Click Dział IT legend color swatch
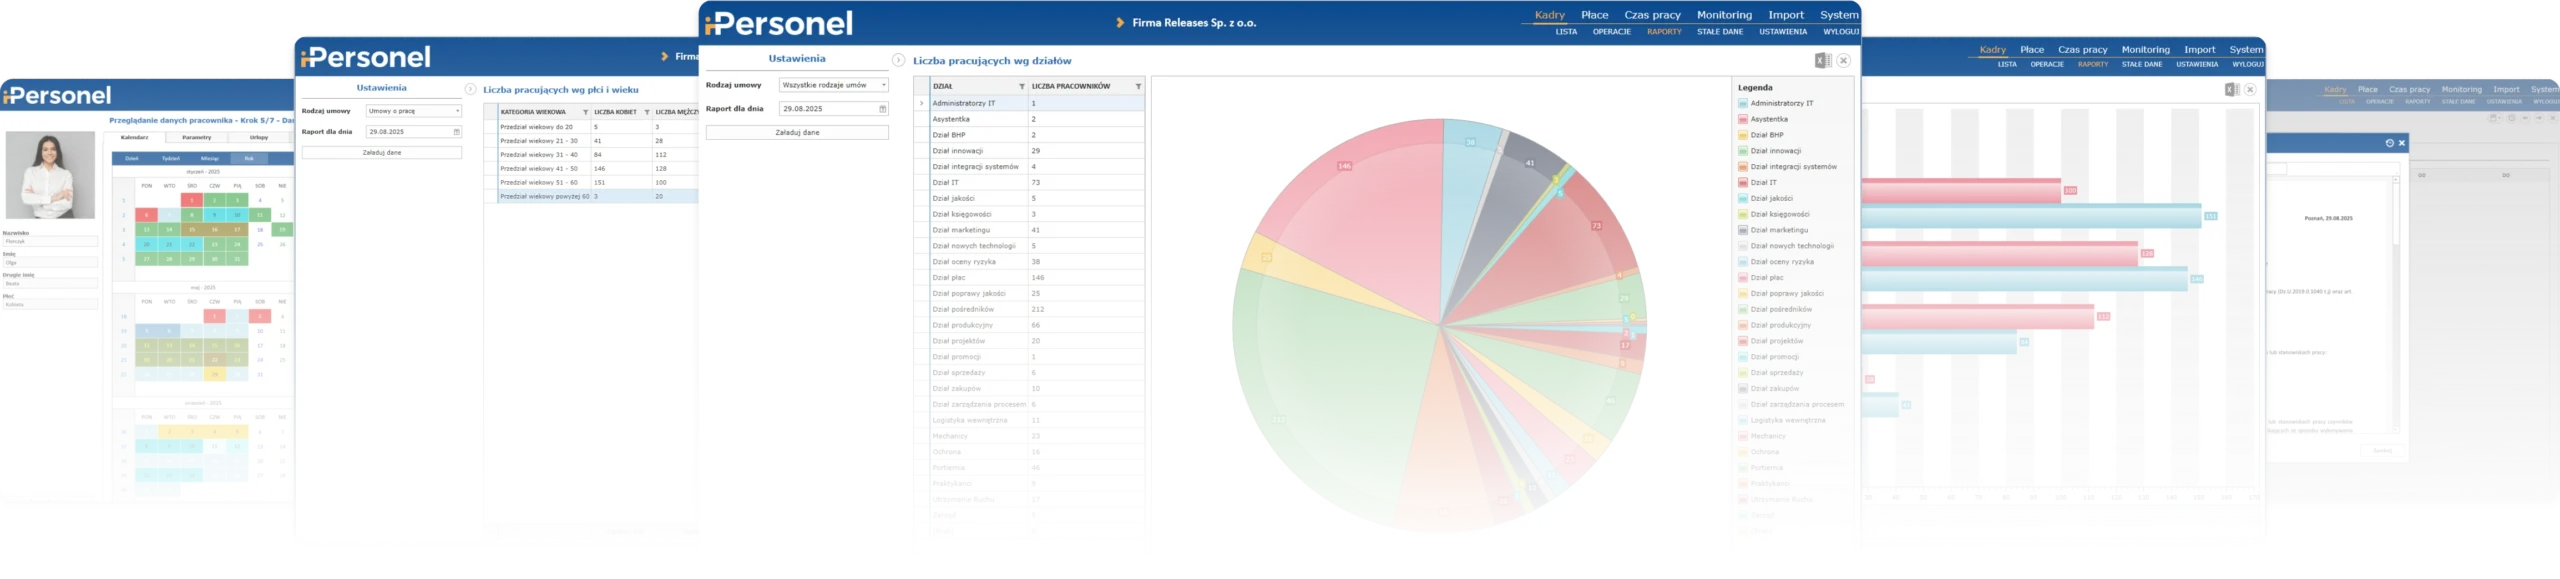The width and height of the screenshot is (2560, 579). [x=1743, y=183]
